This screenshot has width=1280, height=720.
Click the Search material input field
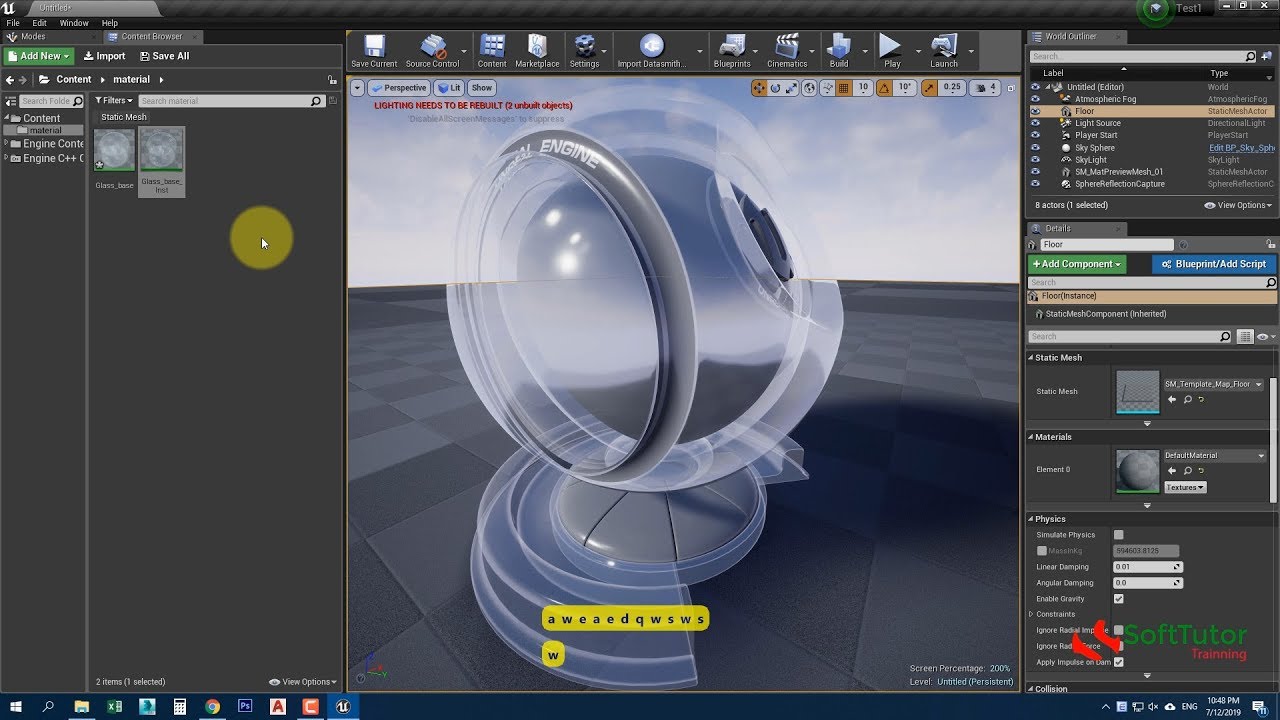click(x=230, y=101)
